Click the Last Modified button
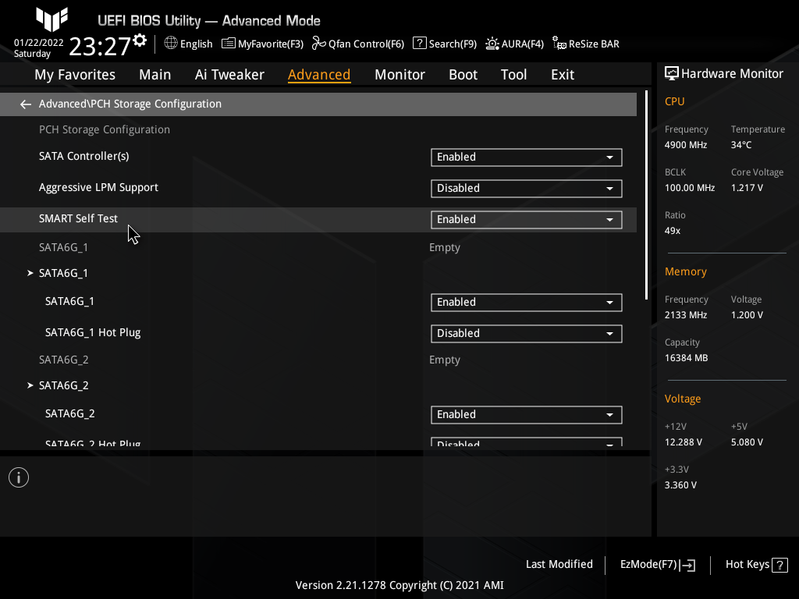799x599 pixels. click(x=559, y=564)
